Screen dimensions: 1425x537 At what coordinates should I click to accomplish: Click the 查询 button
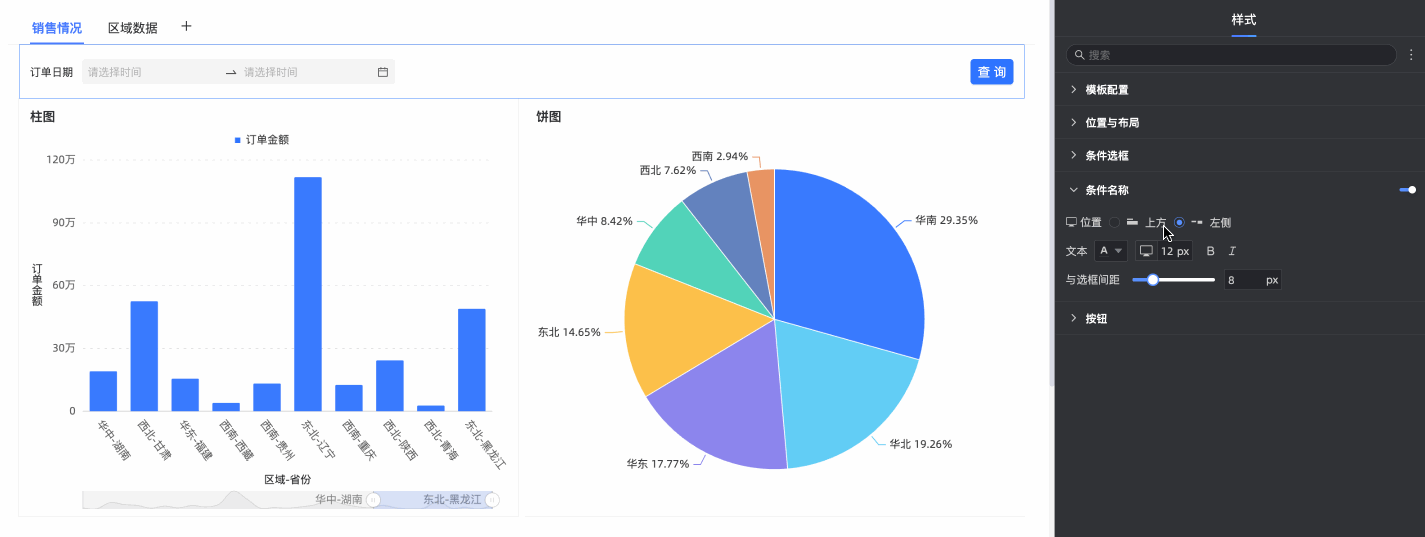tap(991, 72)
